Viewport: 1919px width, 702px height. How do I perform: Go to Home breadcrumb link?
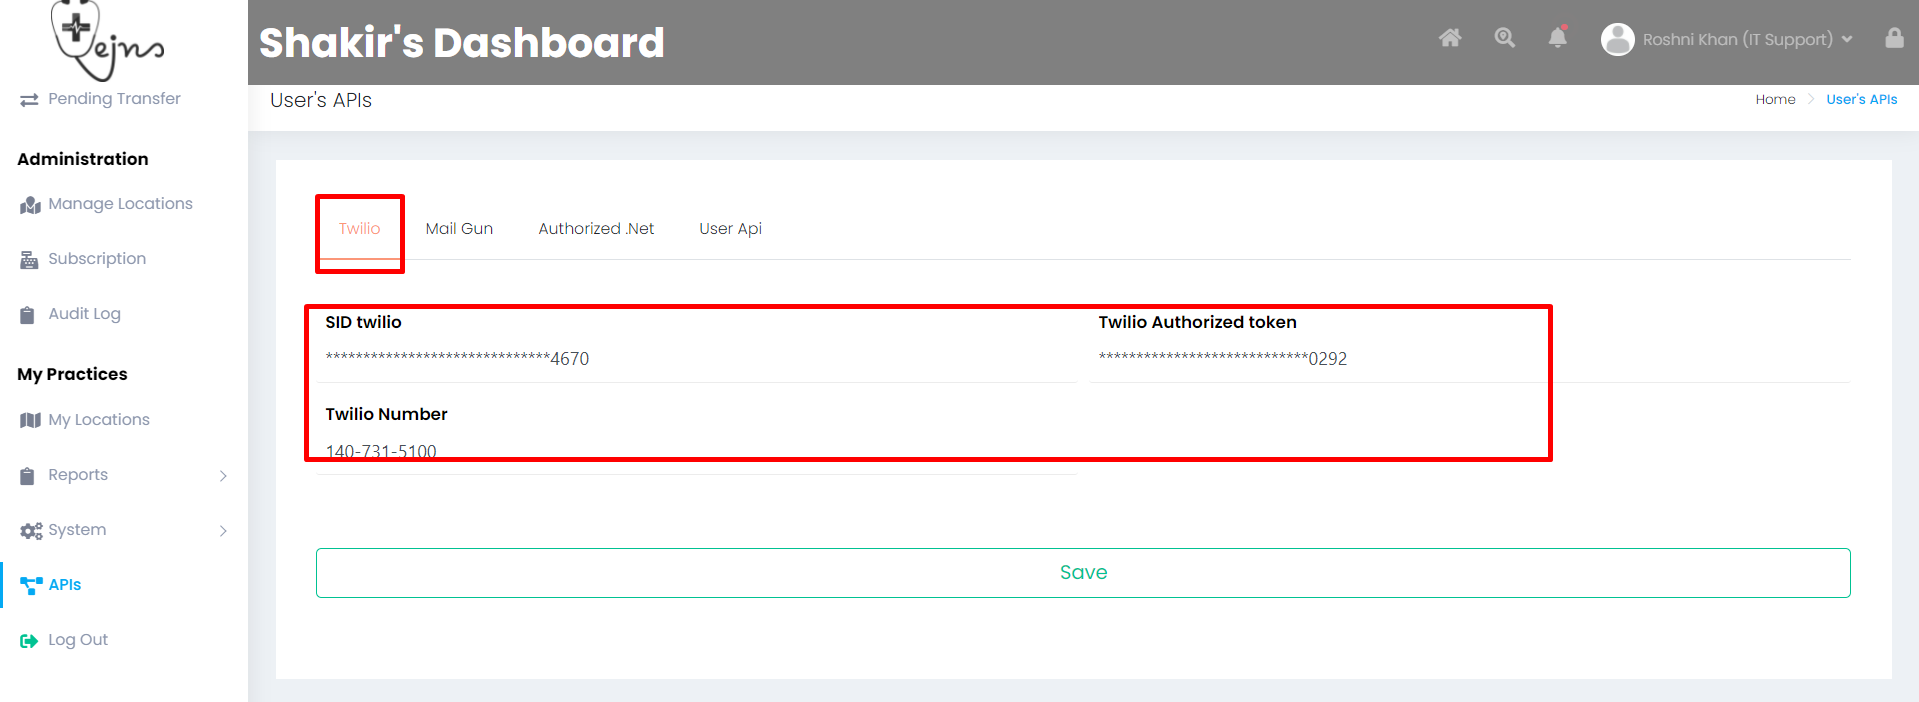[1775, 100]
